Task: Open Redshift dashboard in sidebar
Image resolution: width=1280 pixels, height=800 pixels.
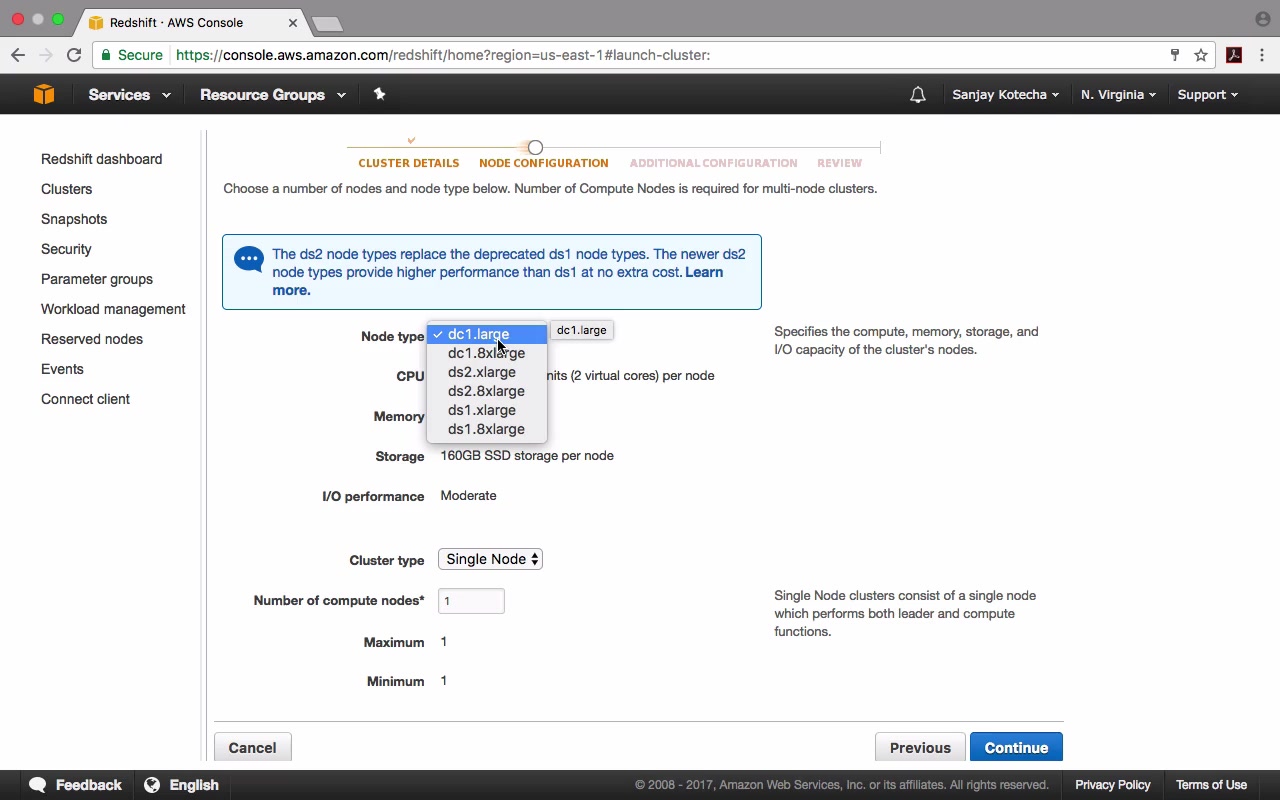Action: [101, 159]
